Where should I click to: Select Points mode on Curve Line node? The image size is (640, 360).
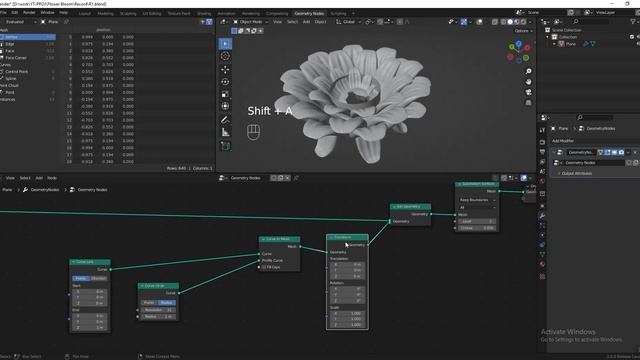coord(81,278)
